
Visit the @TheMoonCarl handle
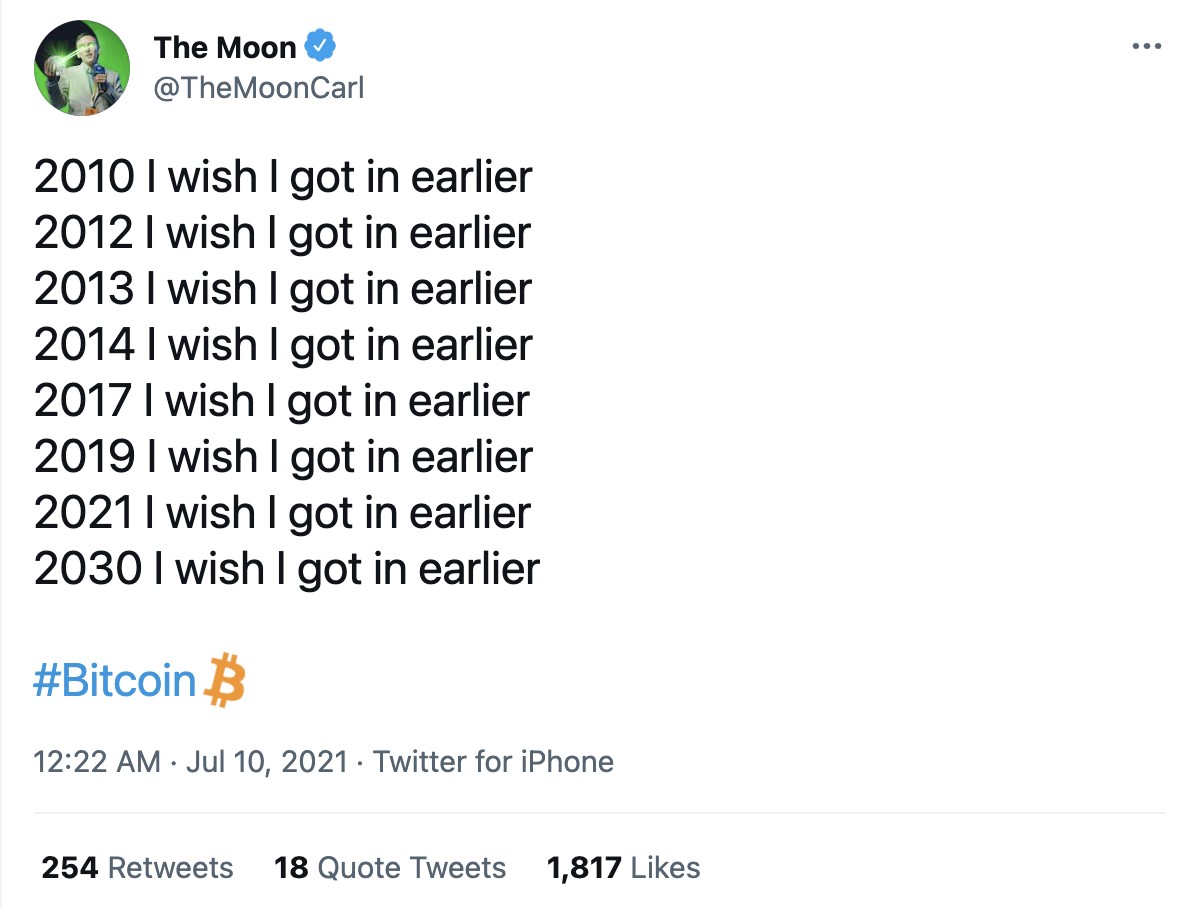(x=258, y=88)
